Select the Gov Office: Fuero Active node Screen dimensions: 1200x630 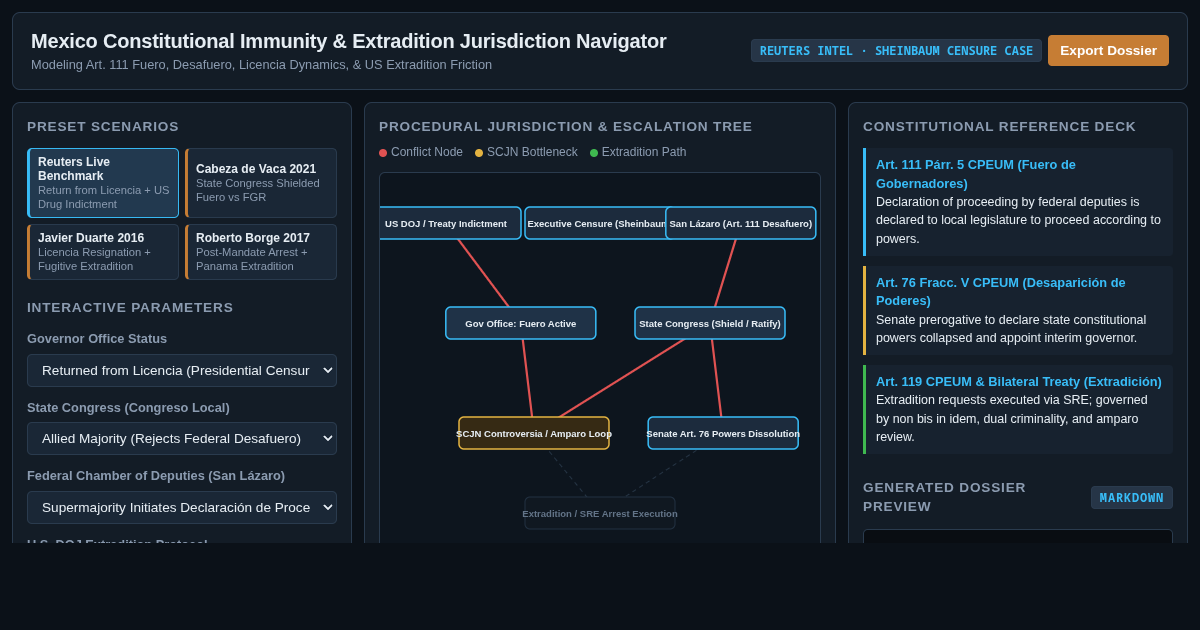point(521,323)
